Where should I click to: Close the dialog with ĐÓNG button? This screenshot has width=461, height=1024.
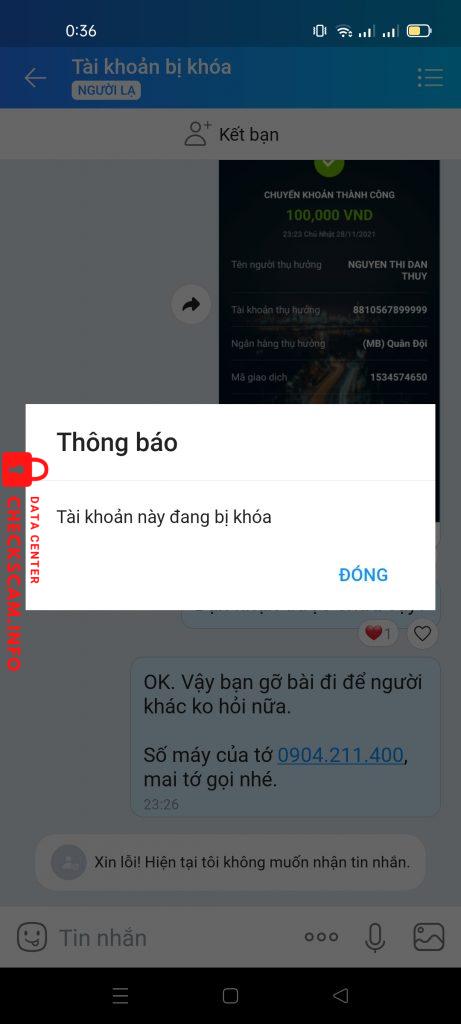(363, 575)
